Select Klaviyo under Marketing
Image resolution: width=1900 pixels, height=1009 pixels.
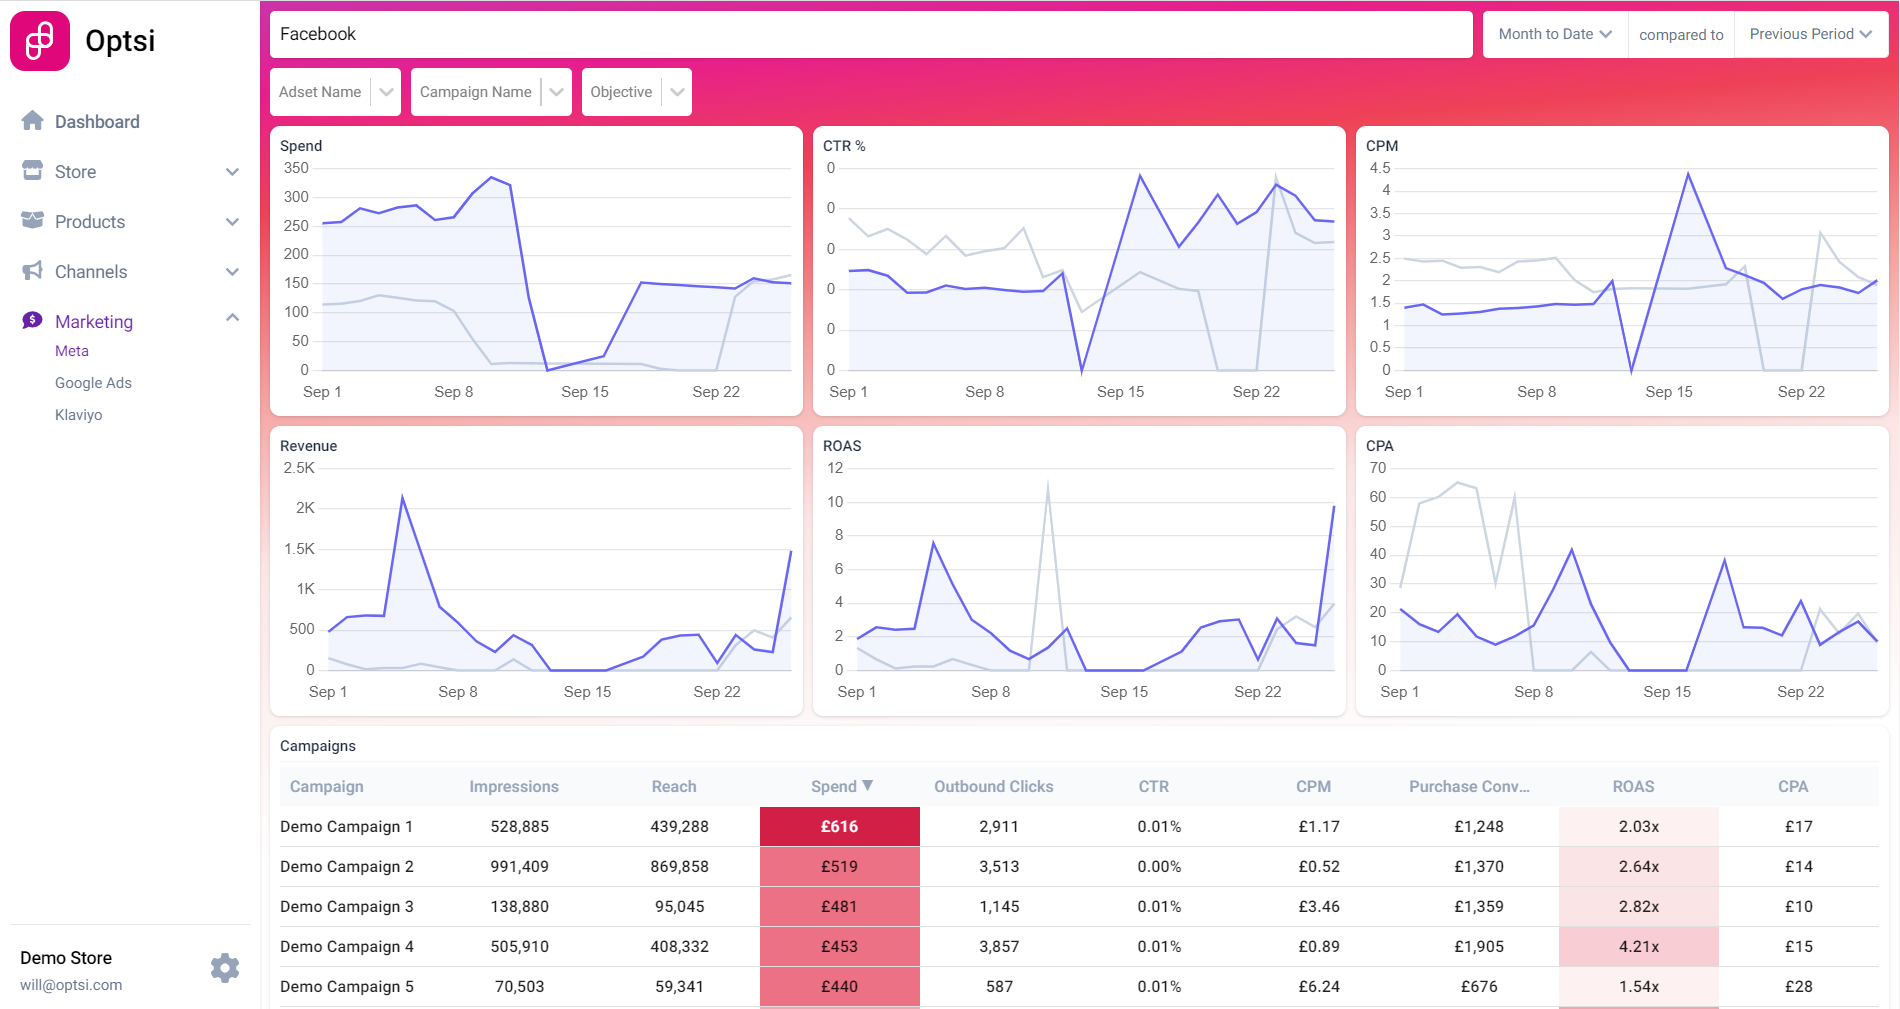click(78, 415)
